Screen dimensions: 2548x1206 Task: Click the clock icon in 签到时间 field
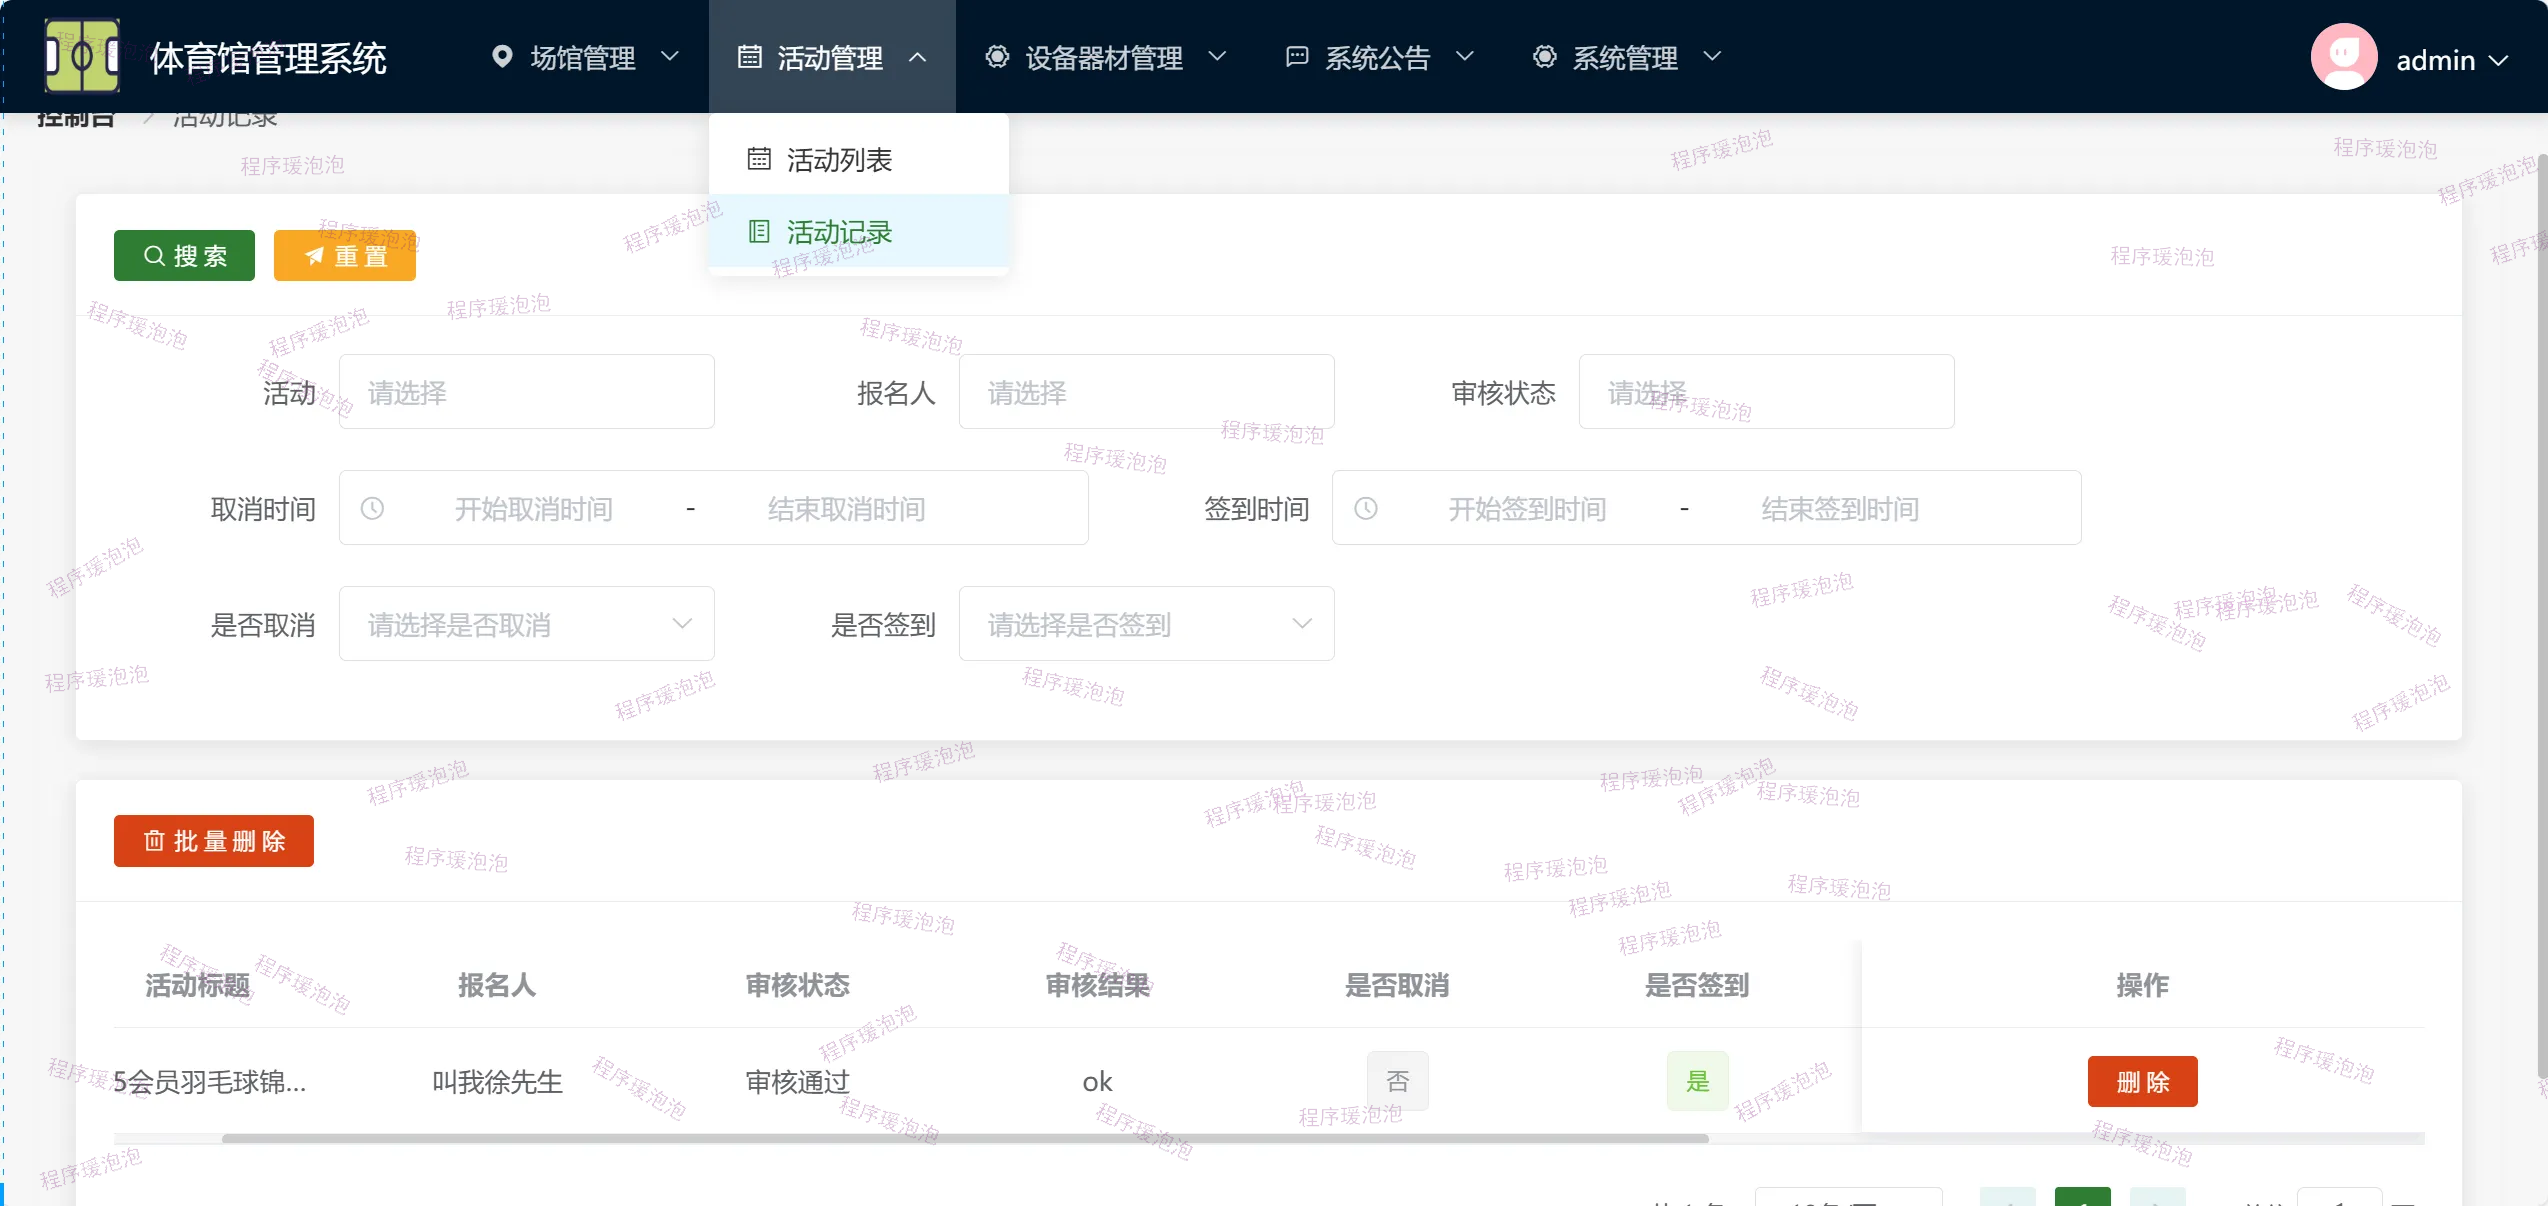[1366, 509]
